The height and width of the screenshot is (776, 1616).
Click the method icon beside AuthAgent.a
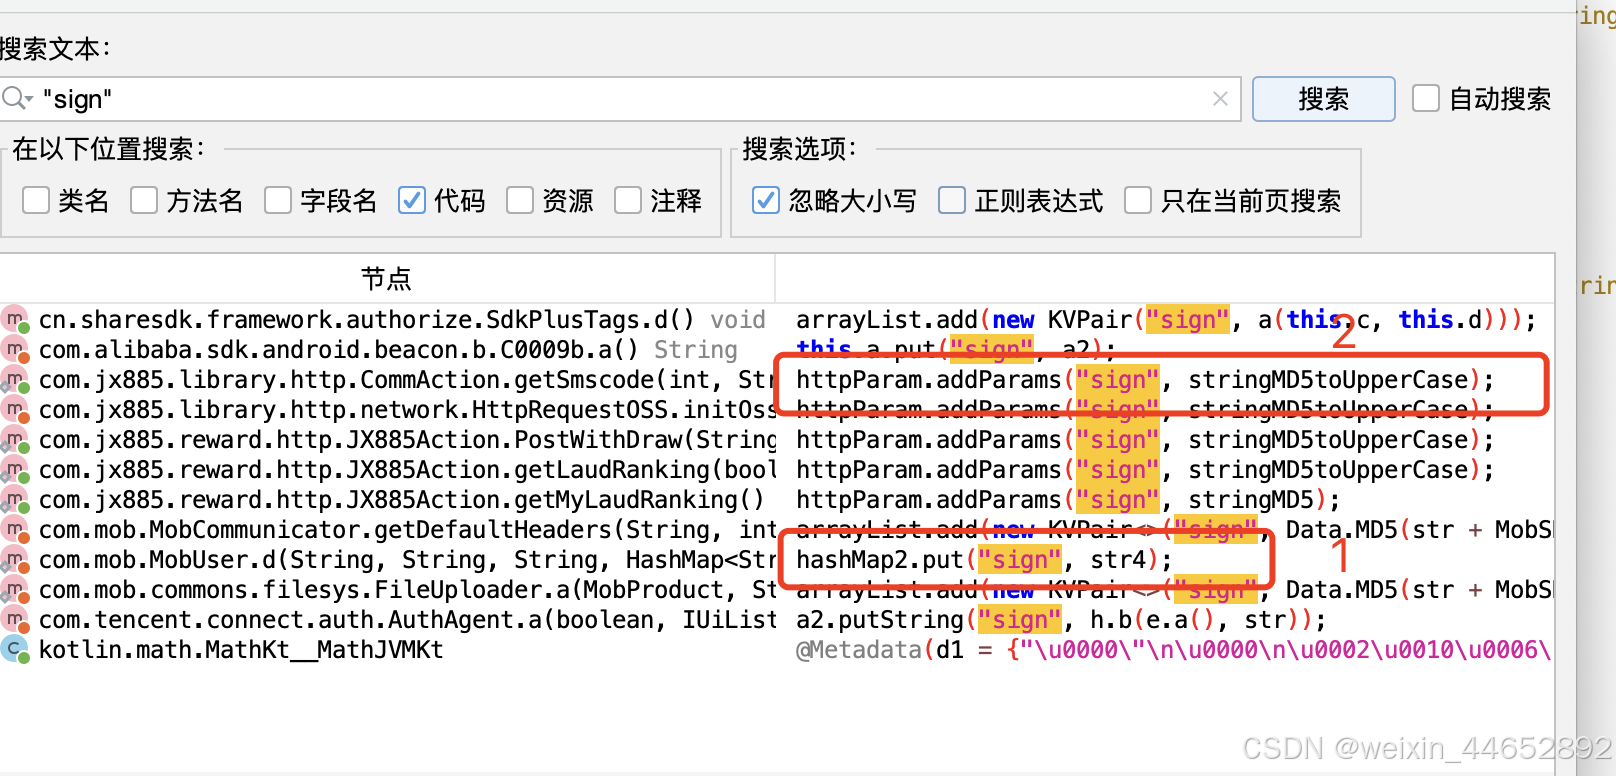pos(15,620)
